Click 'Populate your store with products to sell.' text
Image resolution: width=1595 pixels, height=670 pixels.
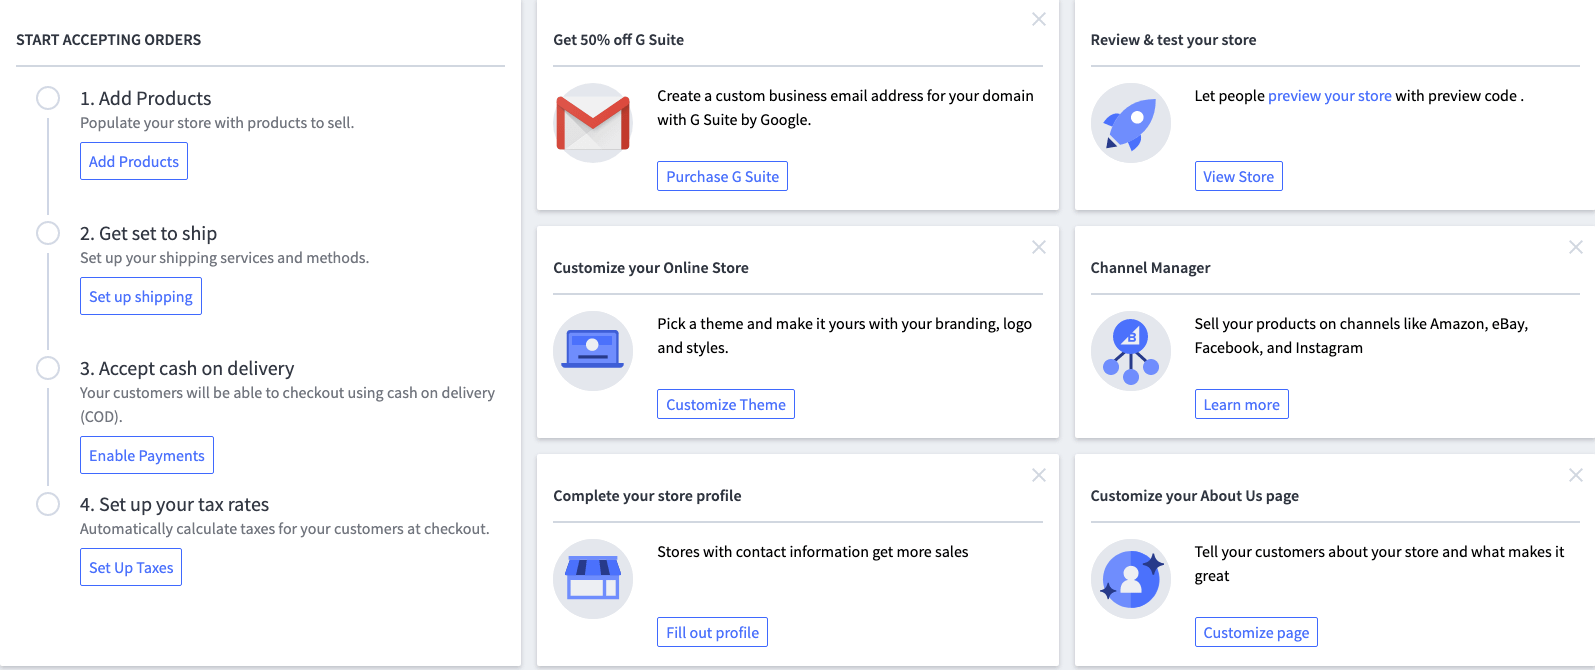(x=217, y=123)
